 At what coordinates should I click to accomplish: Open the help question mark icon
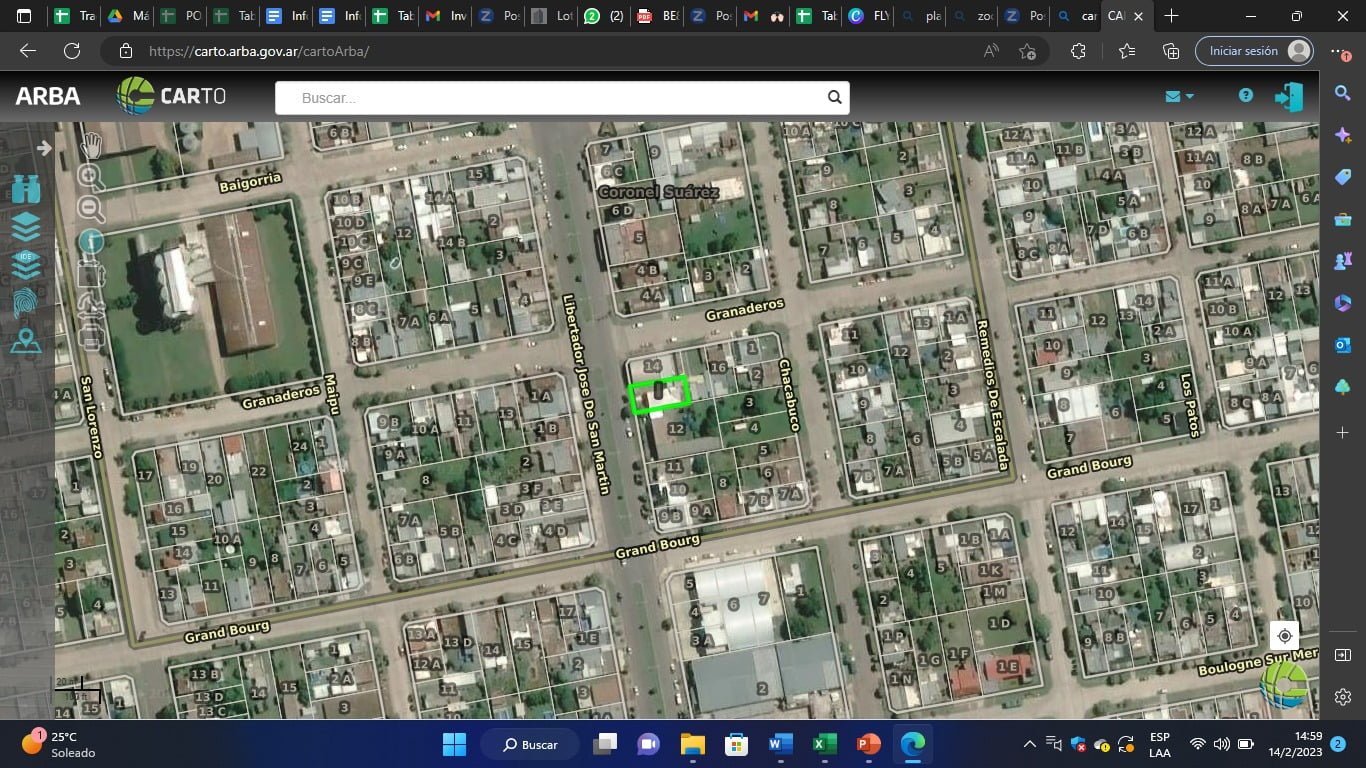1245,96
